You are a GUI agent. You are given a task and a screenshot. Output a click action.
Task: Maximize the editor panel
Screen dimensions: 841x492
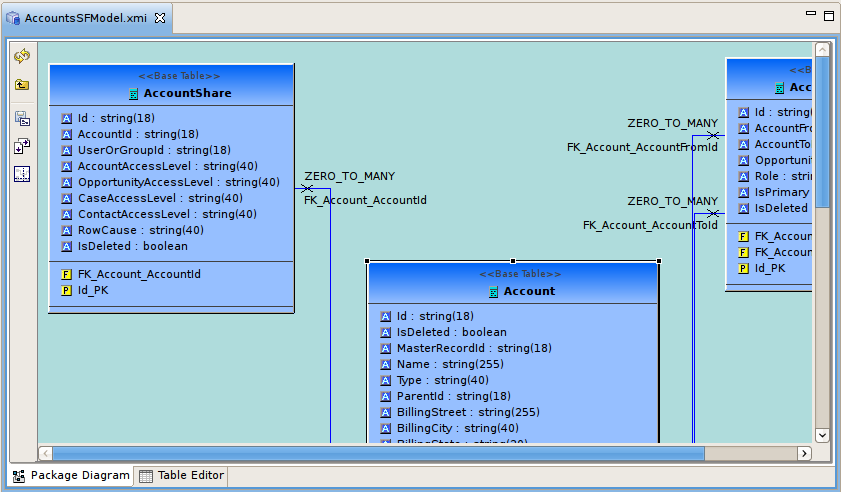pos(828,15)
